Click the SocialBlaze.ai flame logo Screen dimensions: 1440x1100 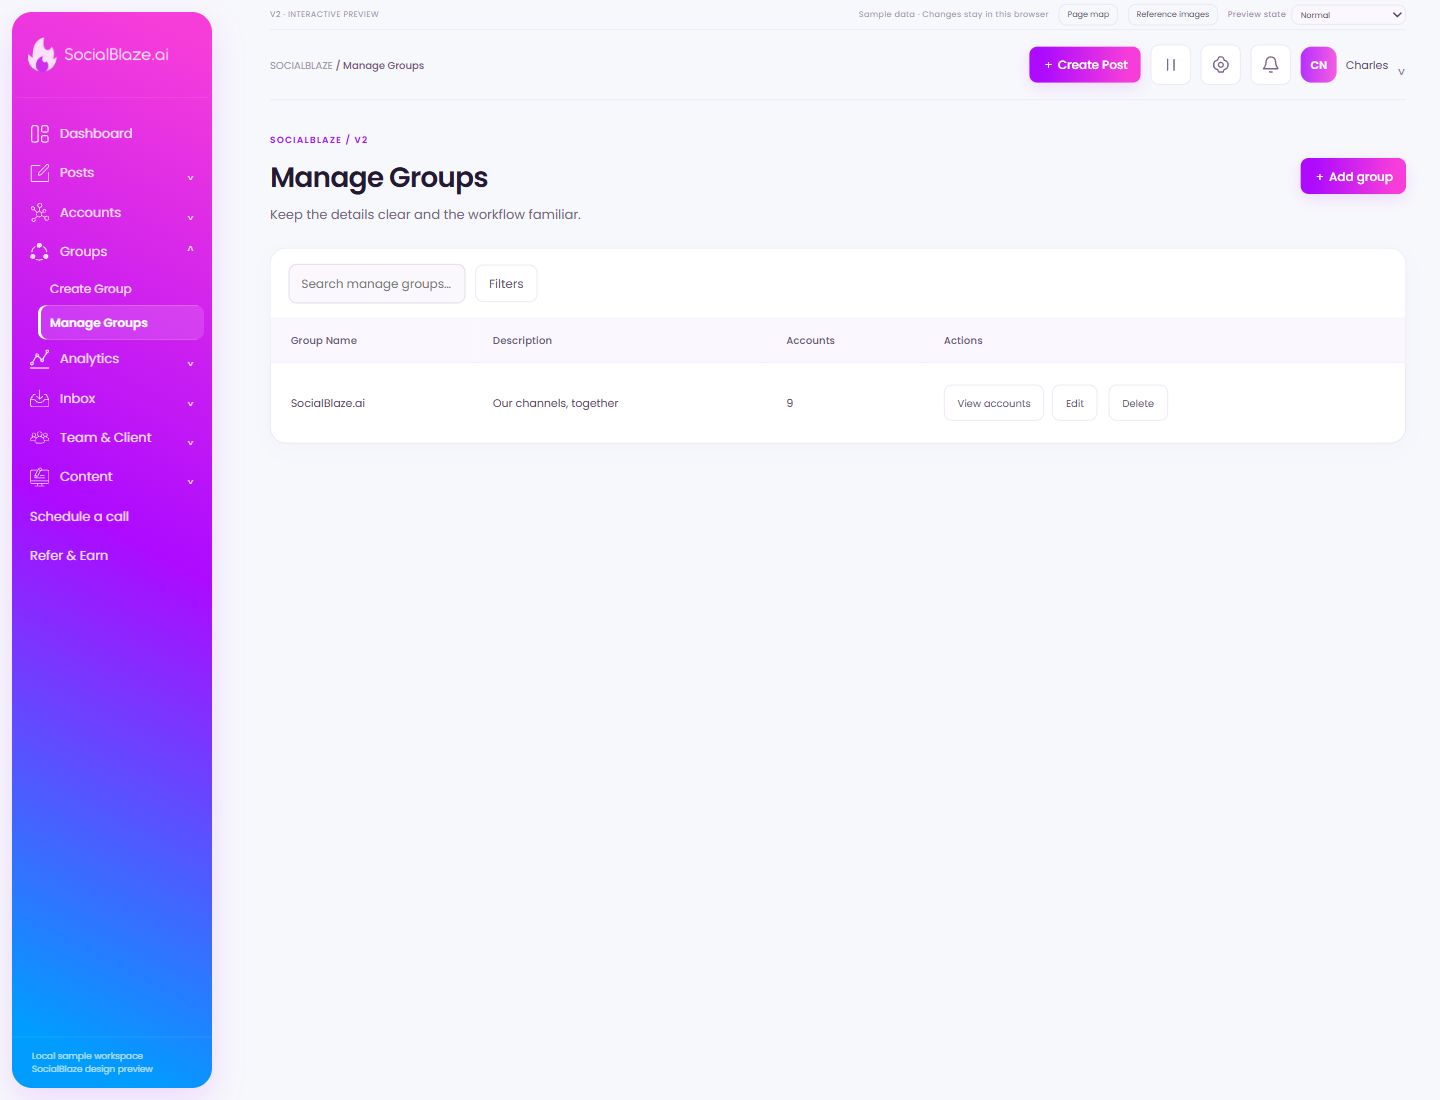pyautogui.click(x=42, y=54)
